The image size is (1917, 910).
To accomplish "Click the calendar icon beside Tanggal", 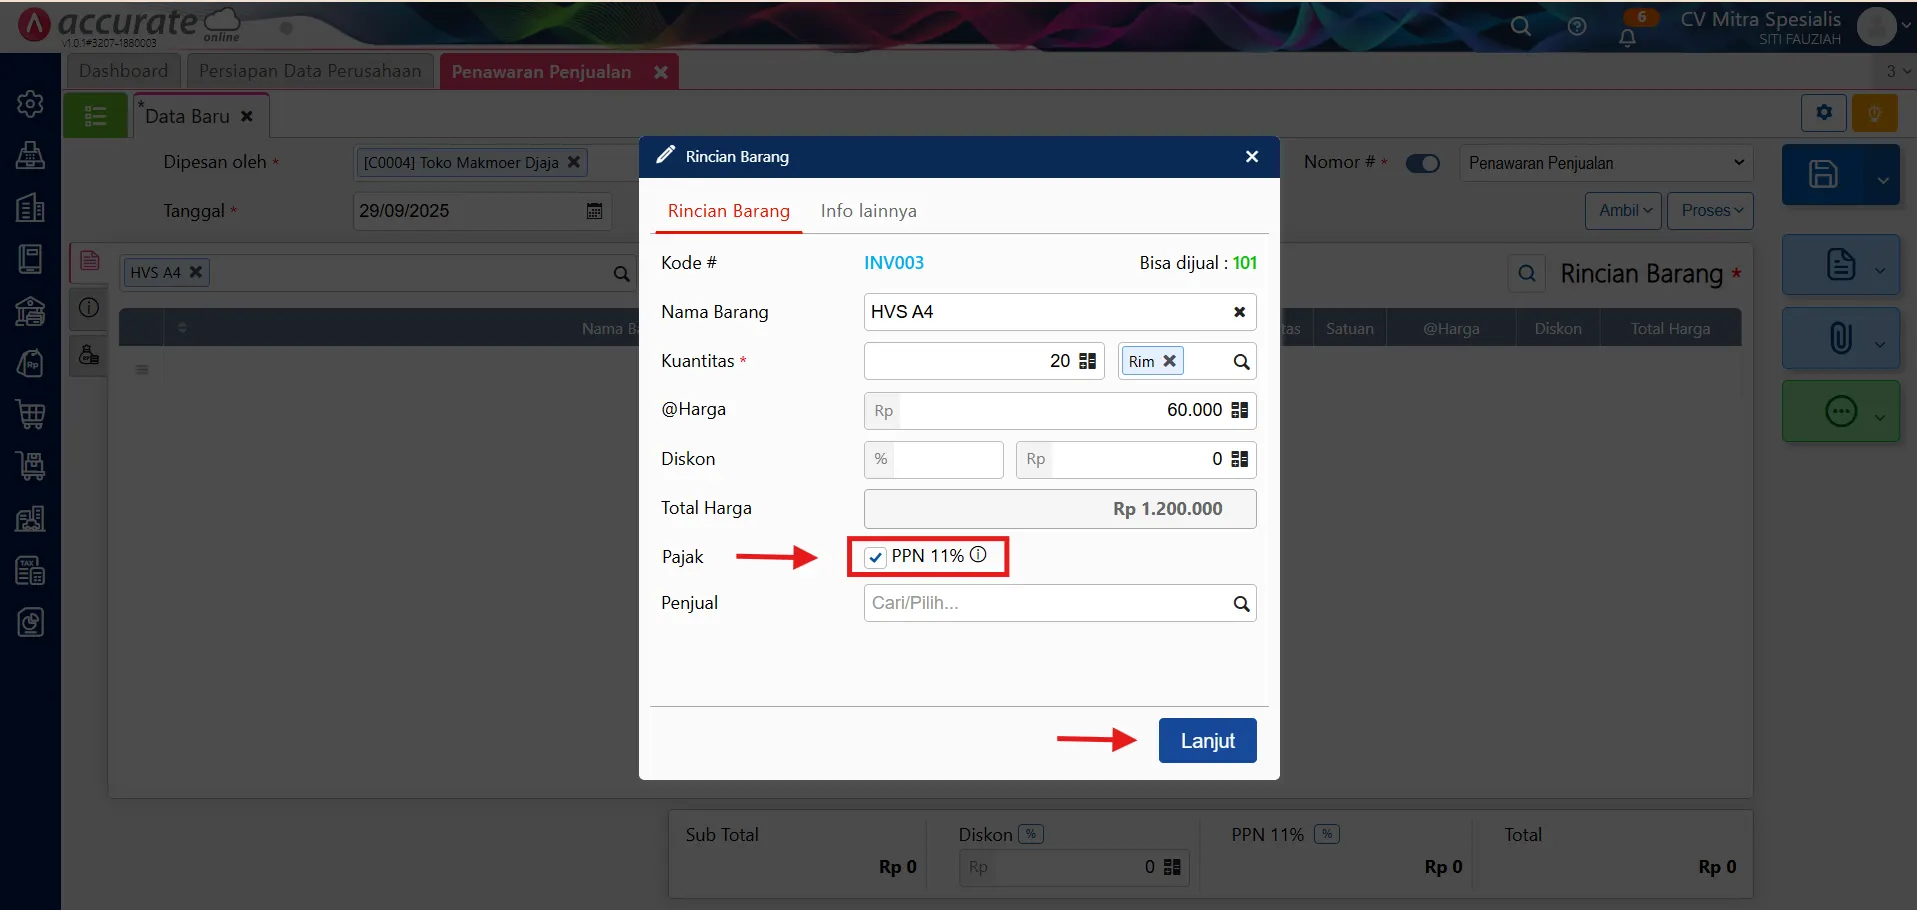I will tap(594, 211).
